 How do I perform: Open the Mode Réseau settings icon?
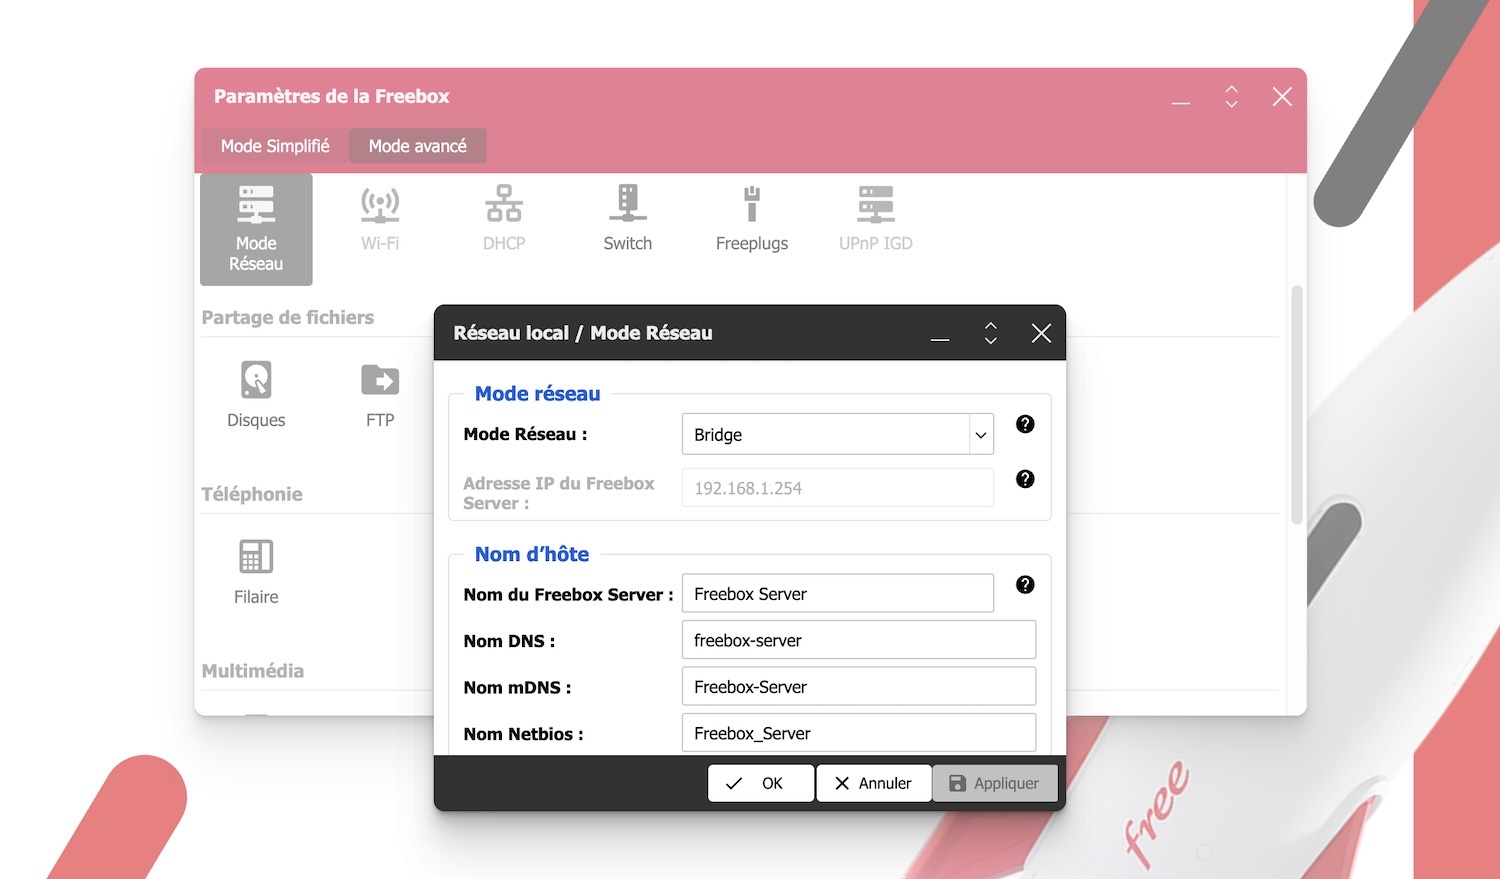point(256,228)
